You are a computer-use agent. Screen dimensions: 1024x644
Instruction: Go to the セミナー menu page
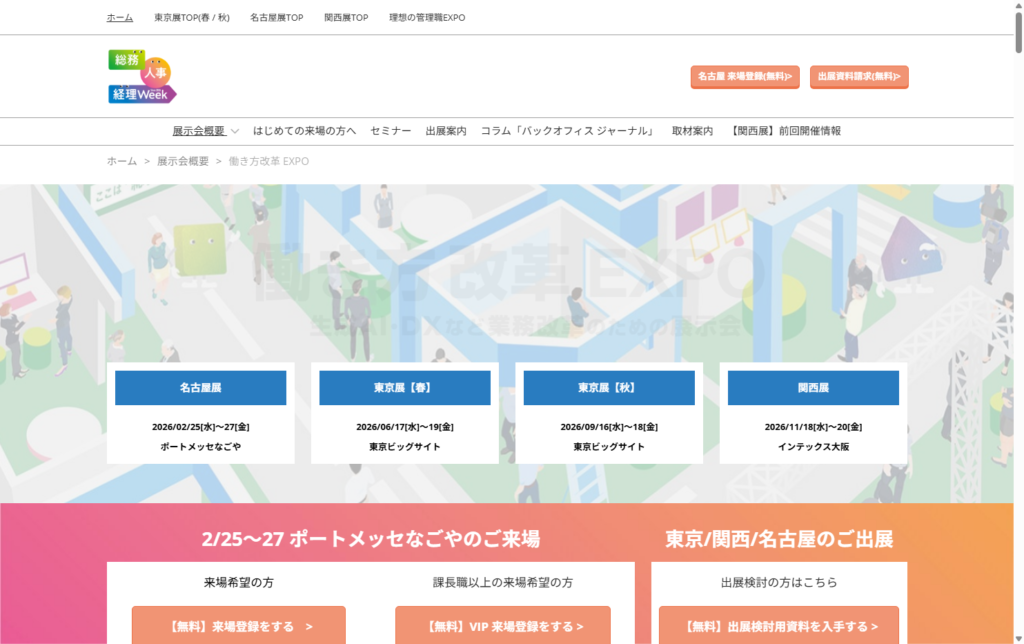point(390,131)
